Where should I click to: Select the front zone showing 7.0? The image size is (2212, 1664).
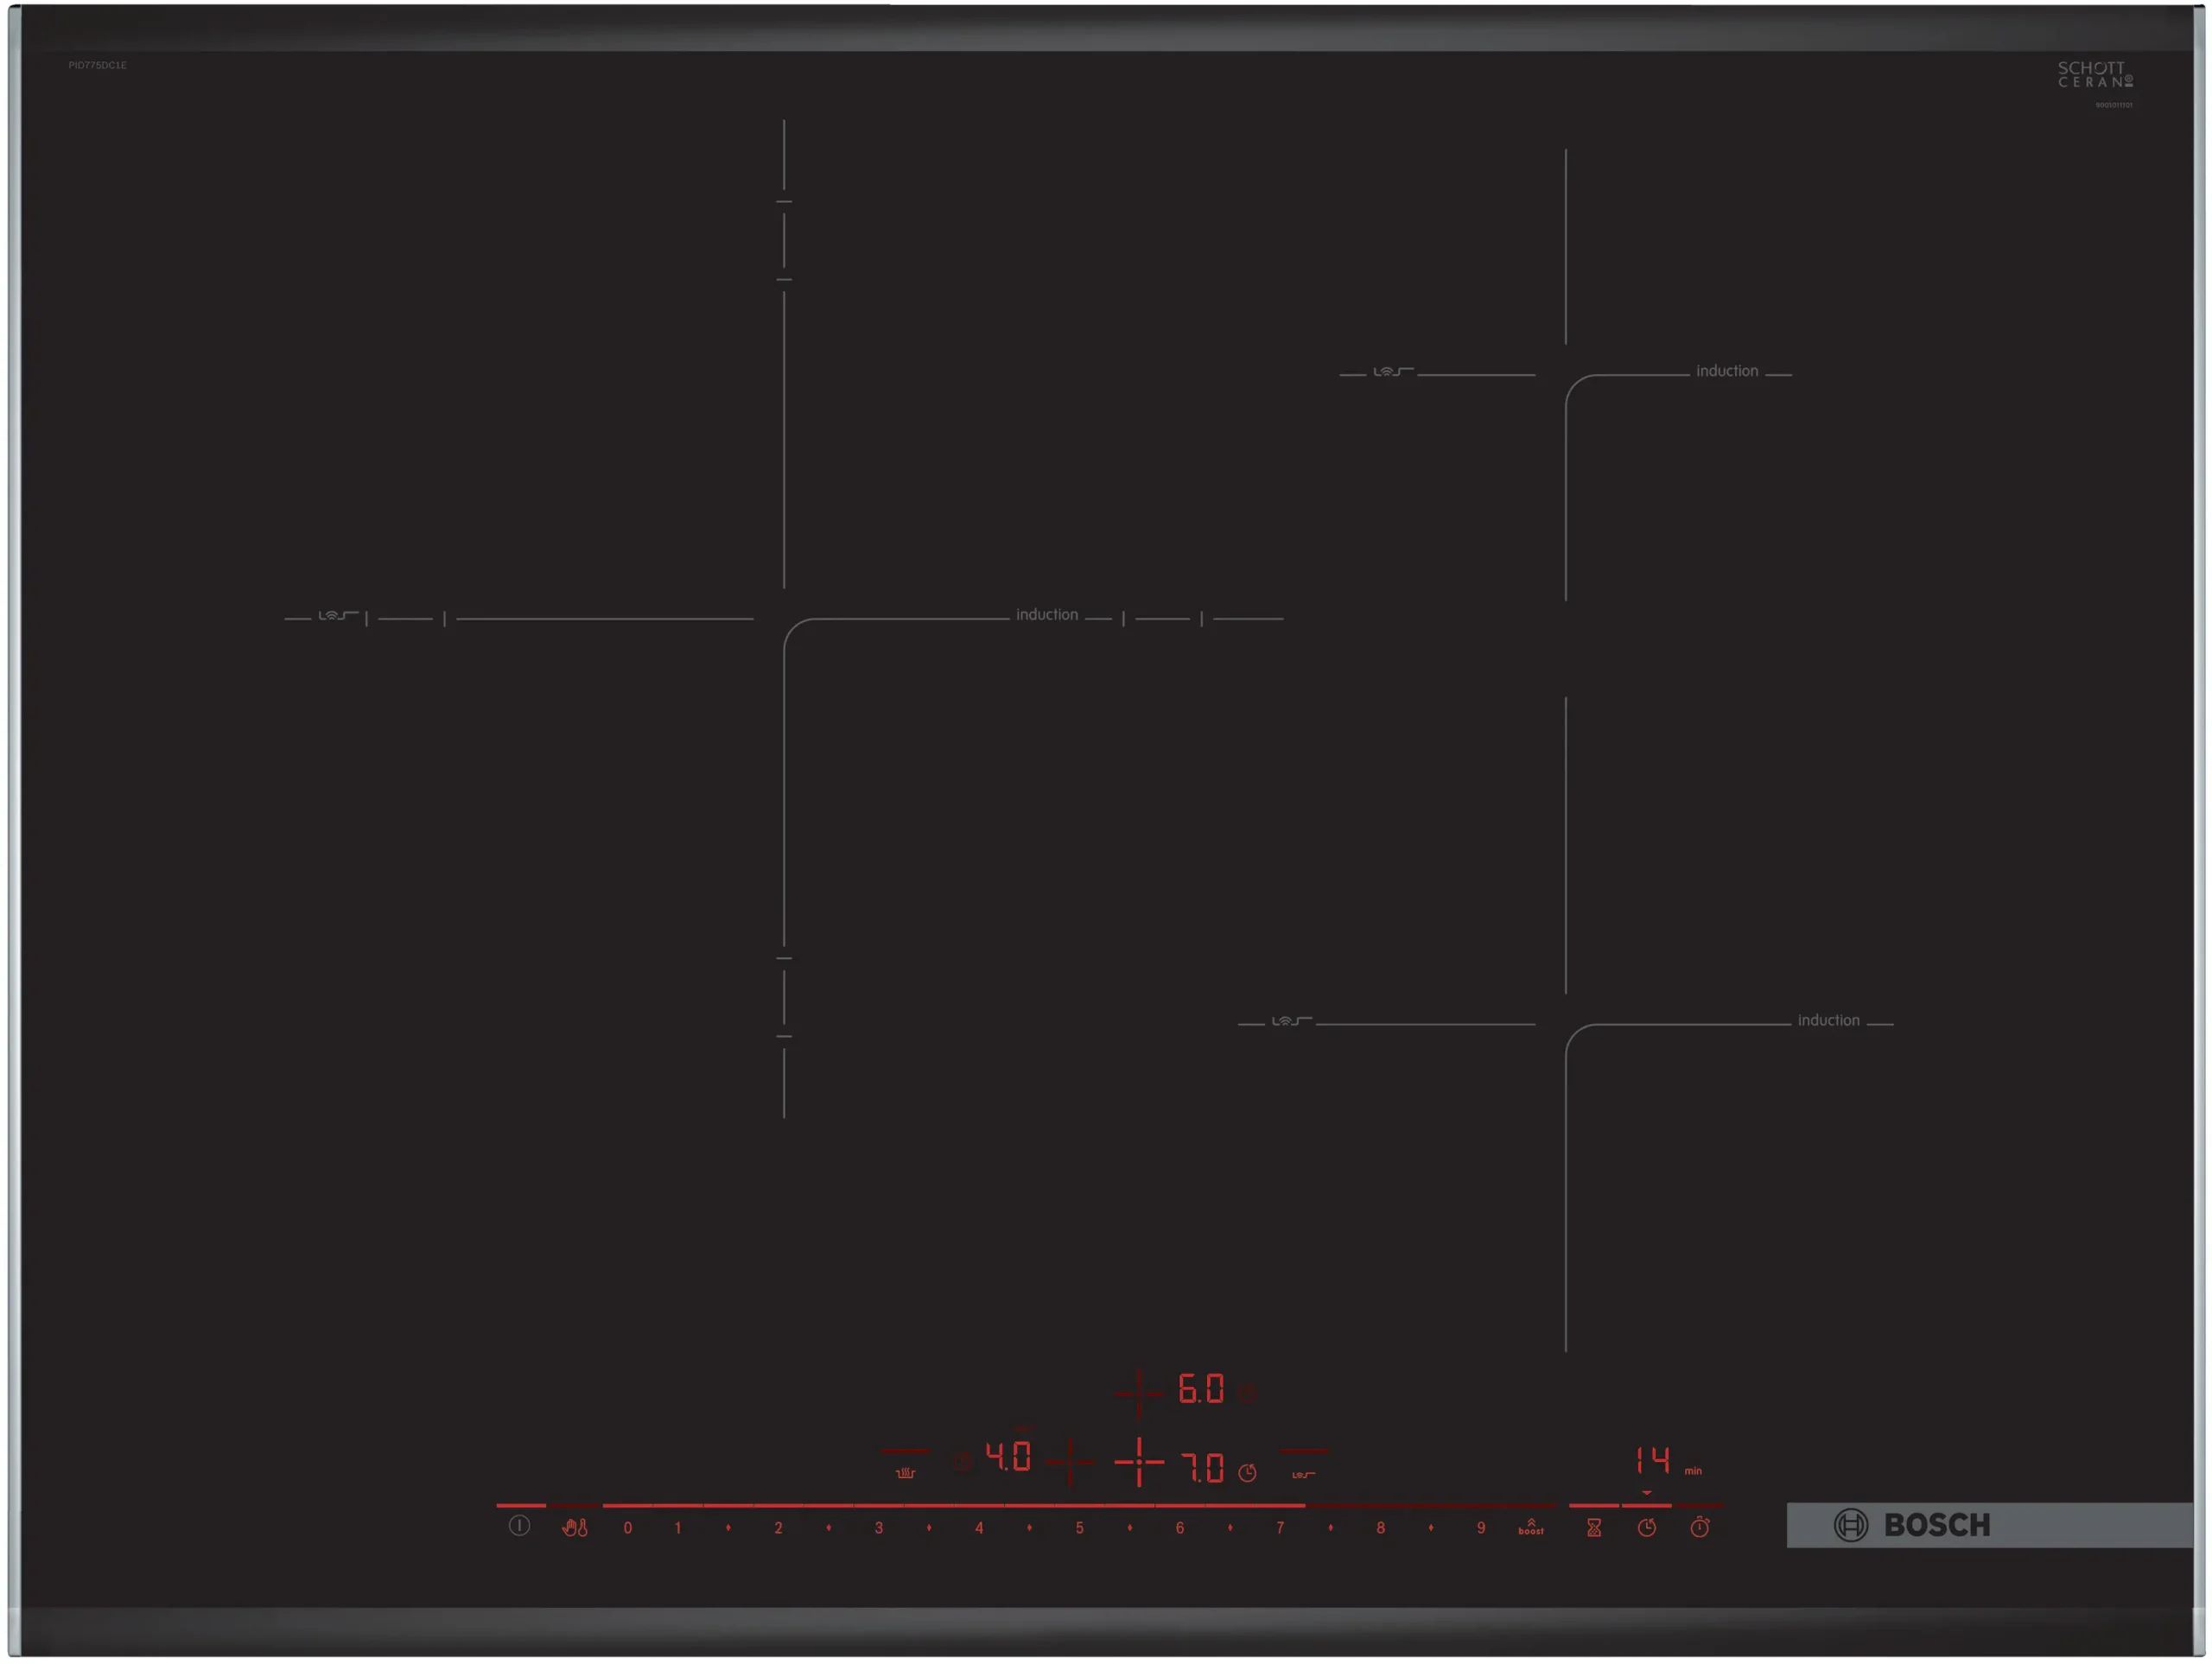(1201, 1467)
